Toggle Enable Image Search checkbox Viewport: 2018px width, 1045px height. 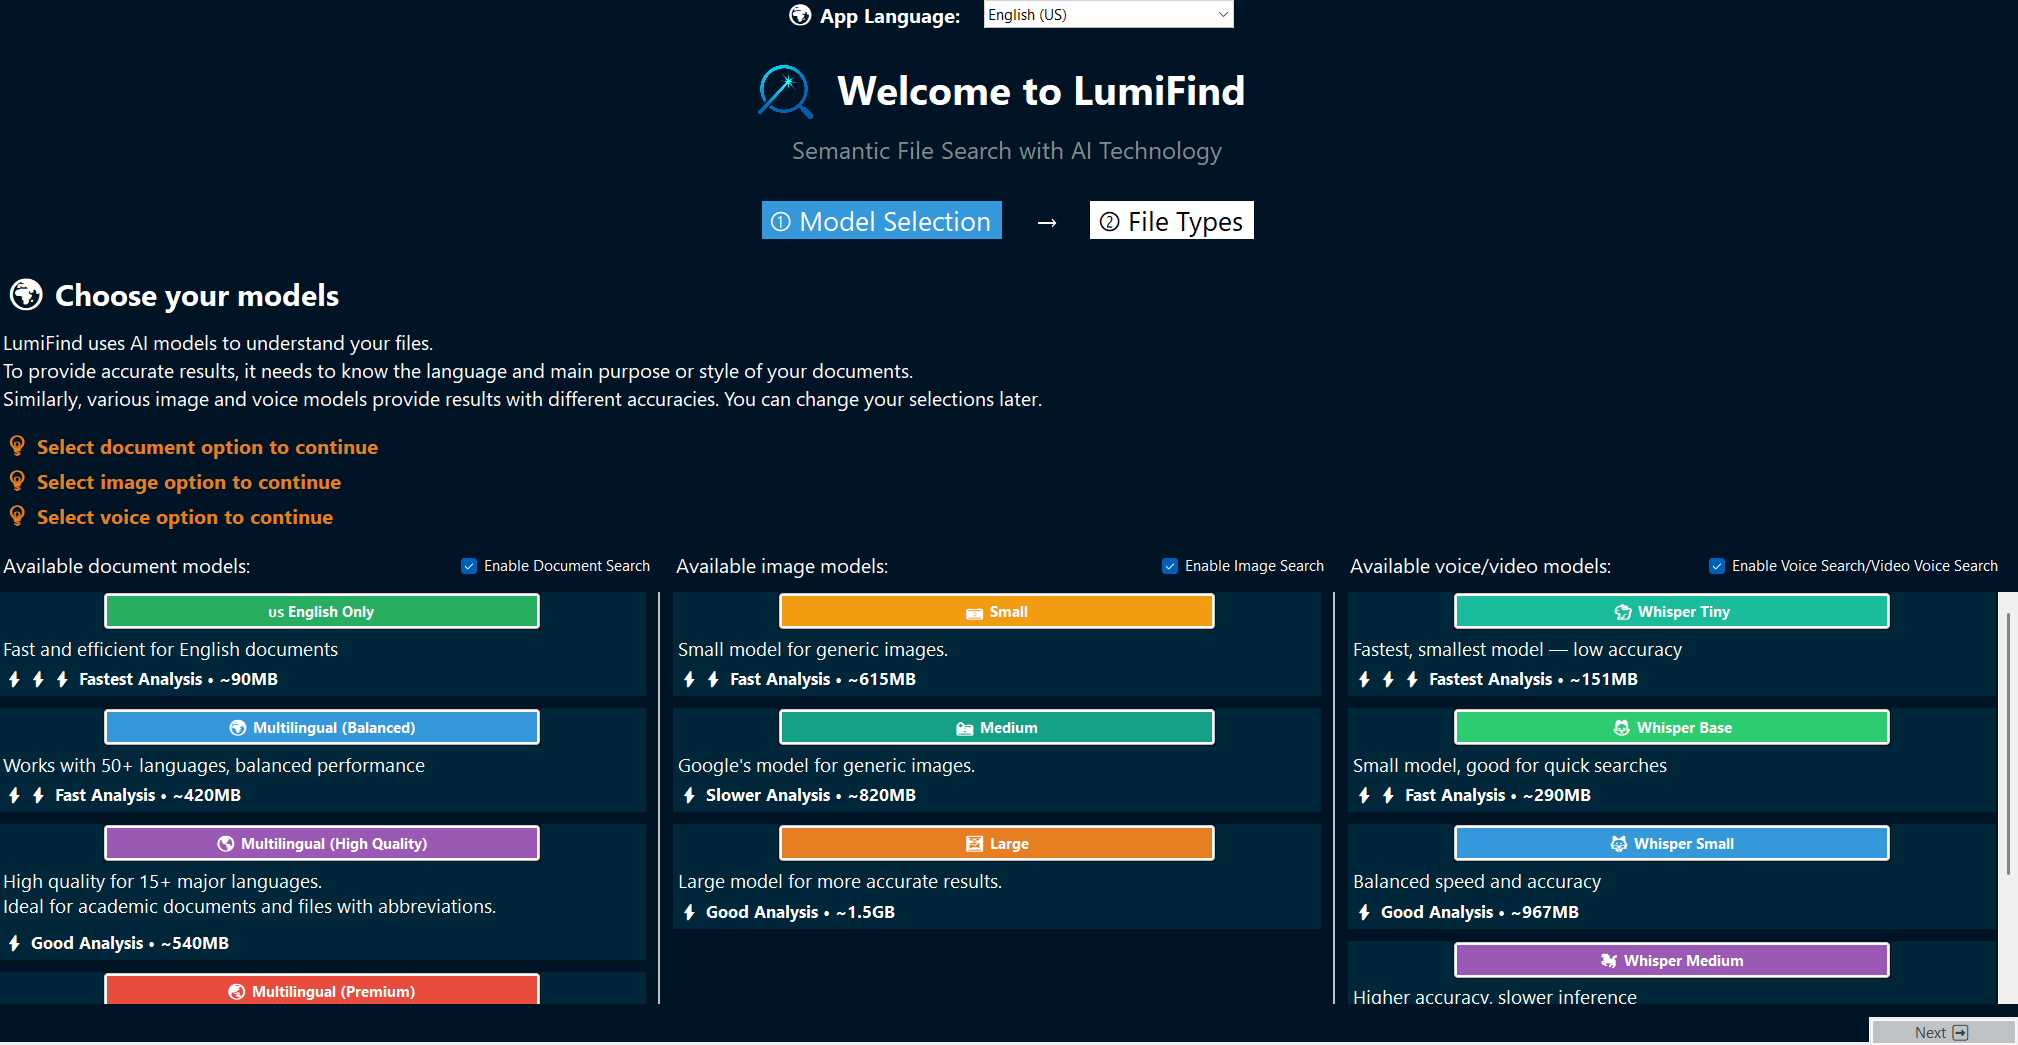1170,566
